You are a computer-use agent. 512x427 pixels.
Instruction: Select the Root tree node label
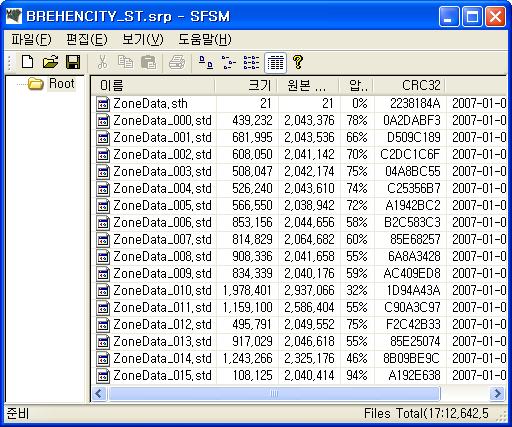(x=62, y=84)
